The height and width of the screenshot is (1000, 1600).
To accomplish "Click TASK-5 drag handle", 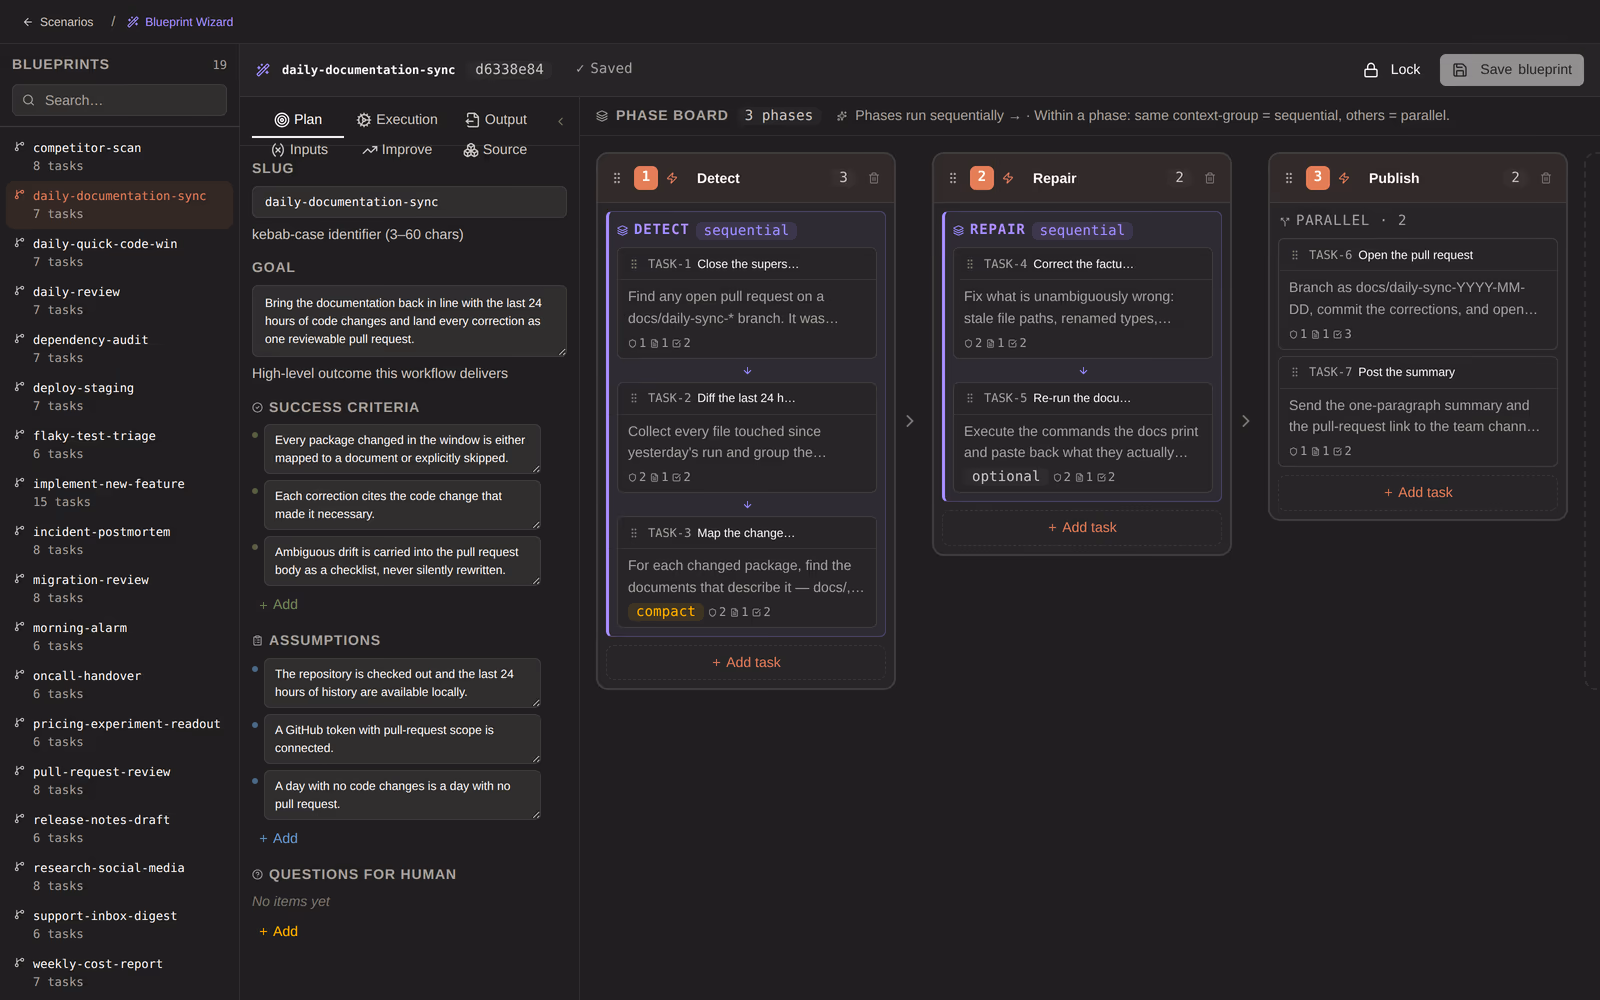I will [970, 398].
